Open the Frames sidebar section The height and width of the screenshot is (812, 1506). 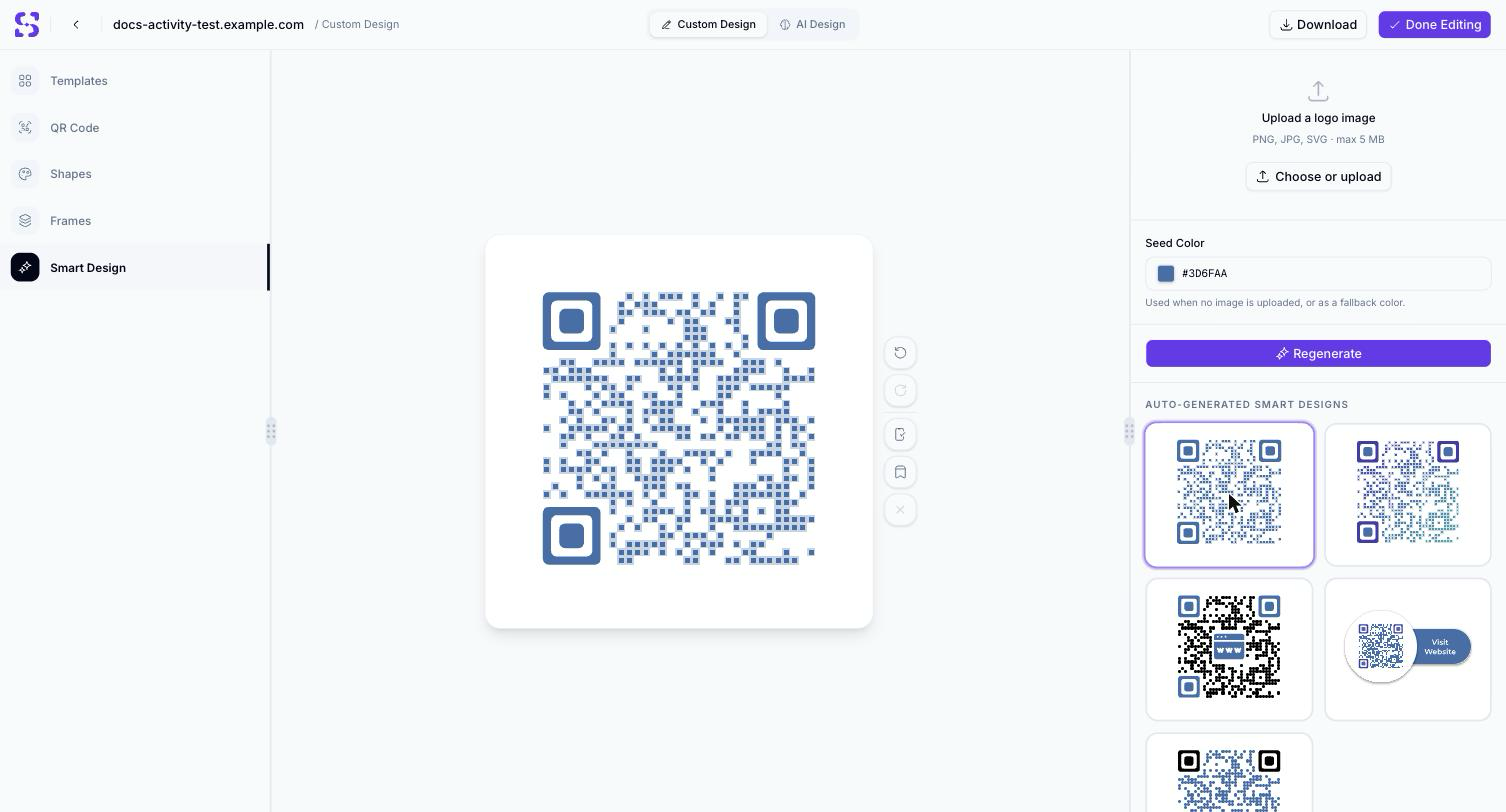(x=135, y=221)
